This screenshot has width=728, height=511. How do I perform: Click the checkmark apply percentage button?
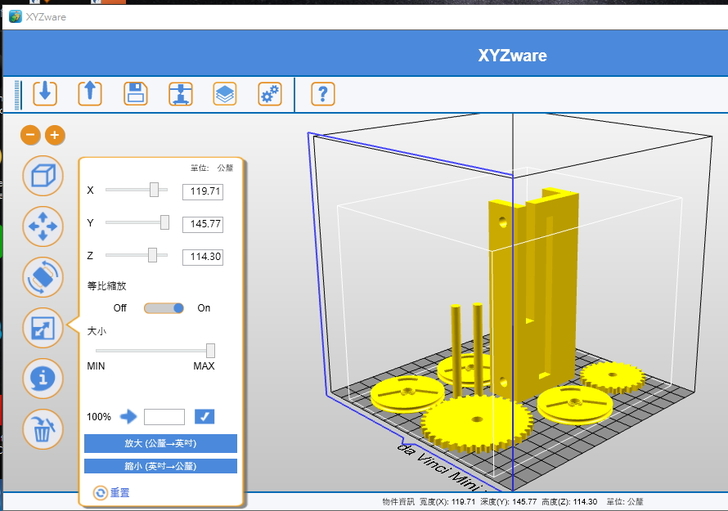[x=204, y=416]
